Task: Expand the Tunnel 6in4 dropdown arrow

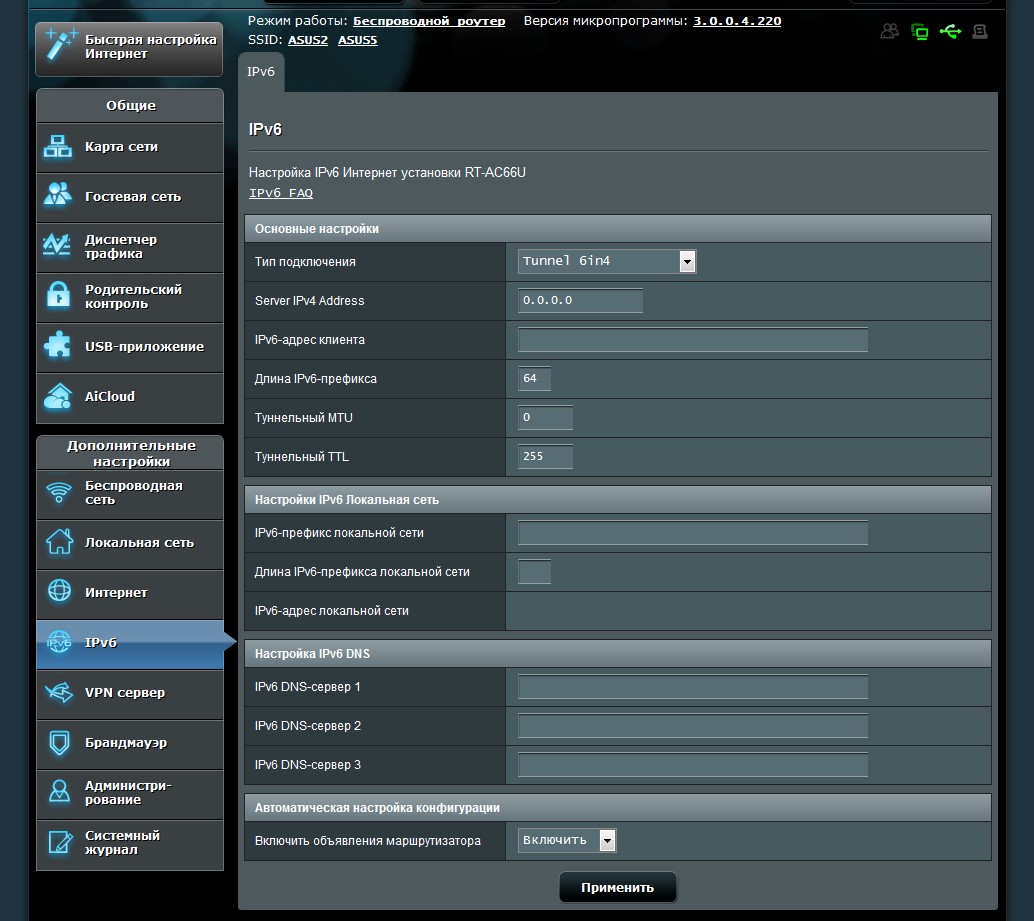Action: 687,262
